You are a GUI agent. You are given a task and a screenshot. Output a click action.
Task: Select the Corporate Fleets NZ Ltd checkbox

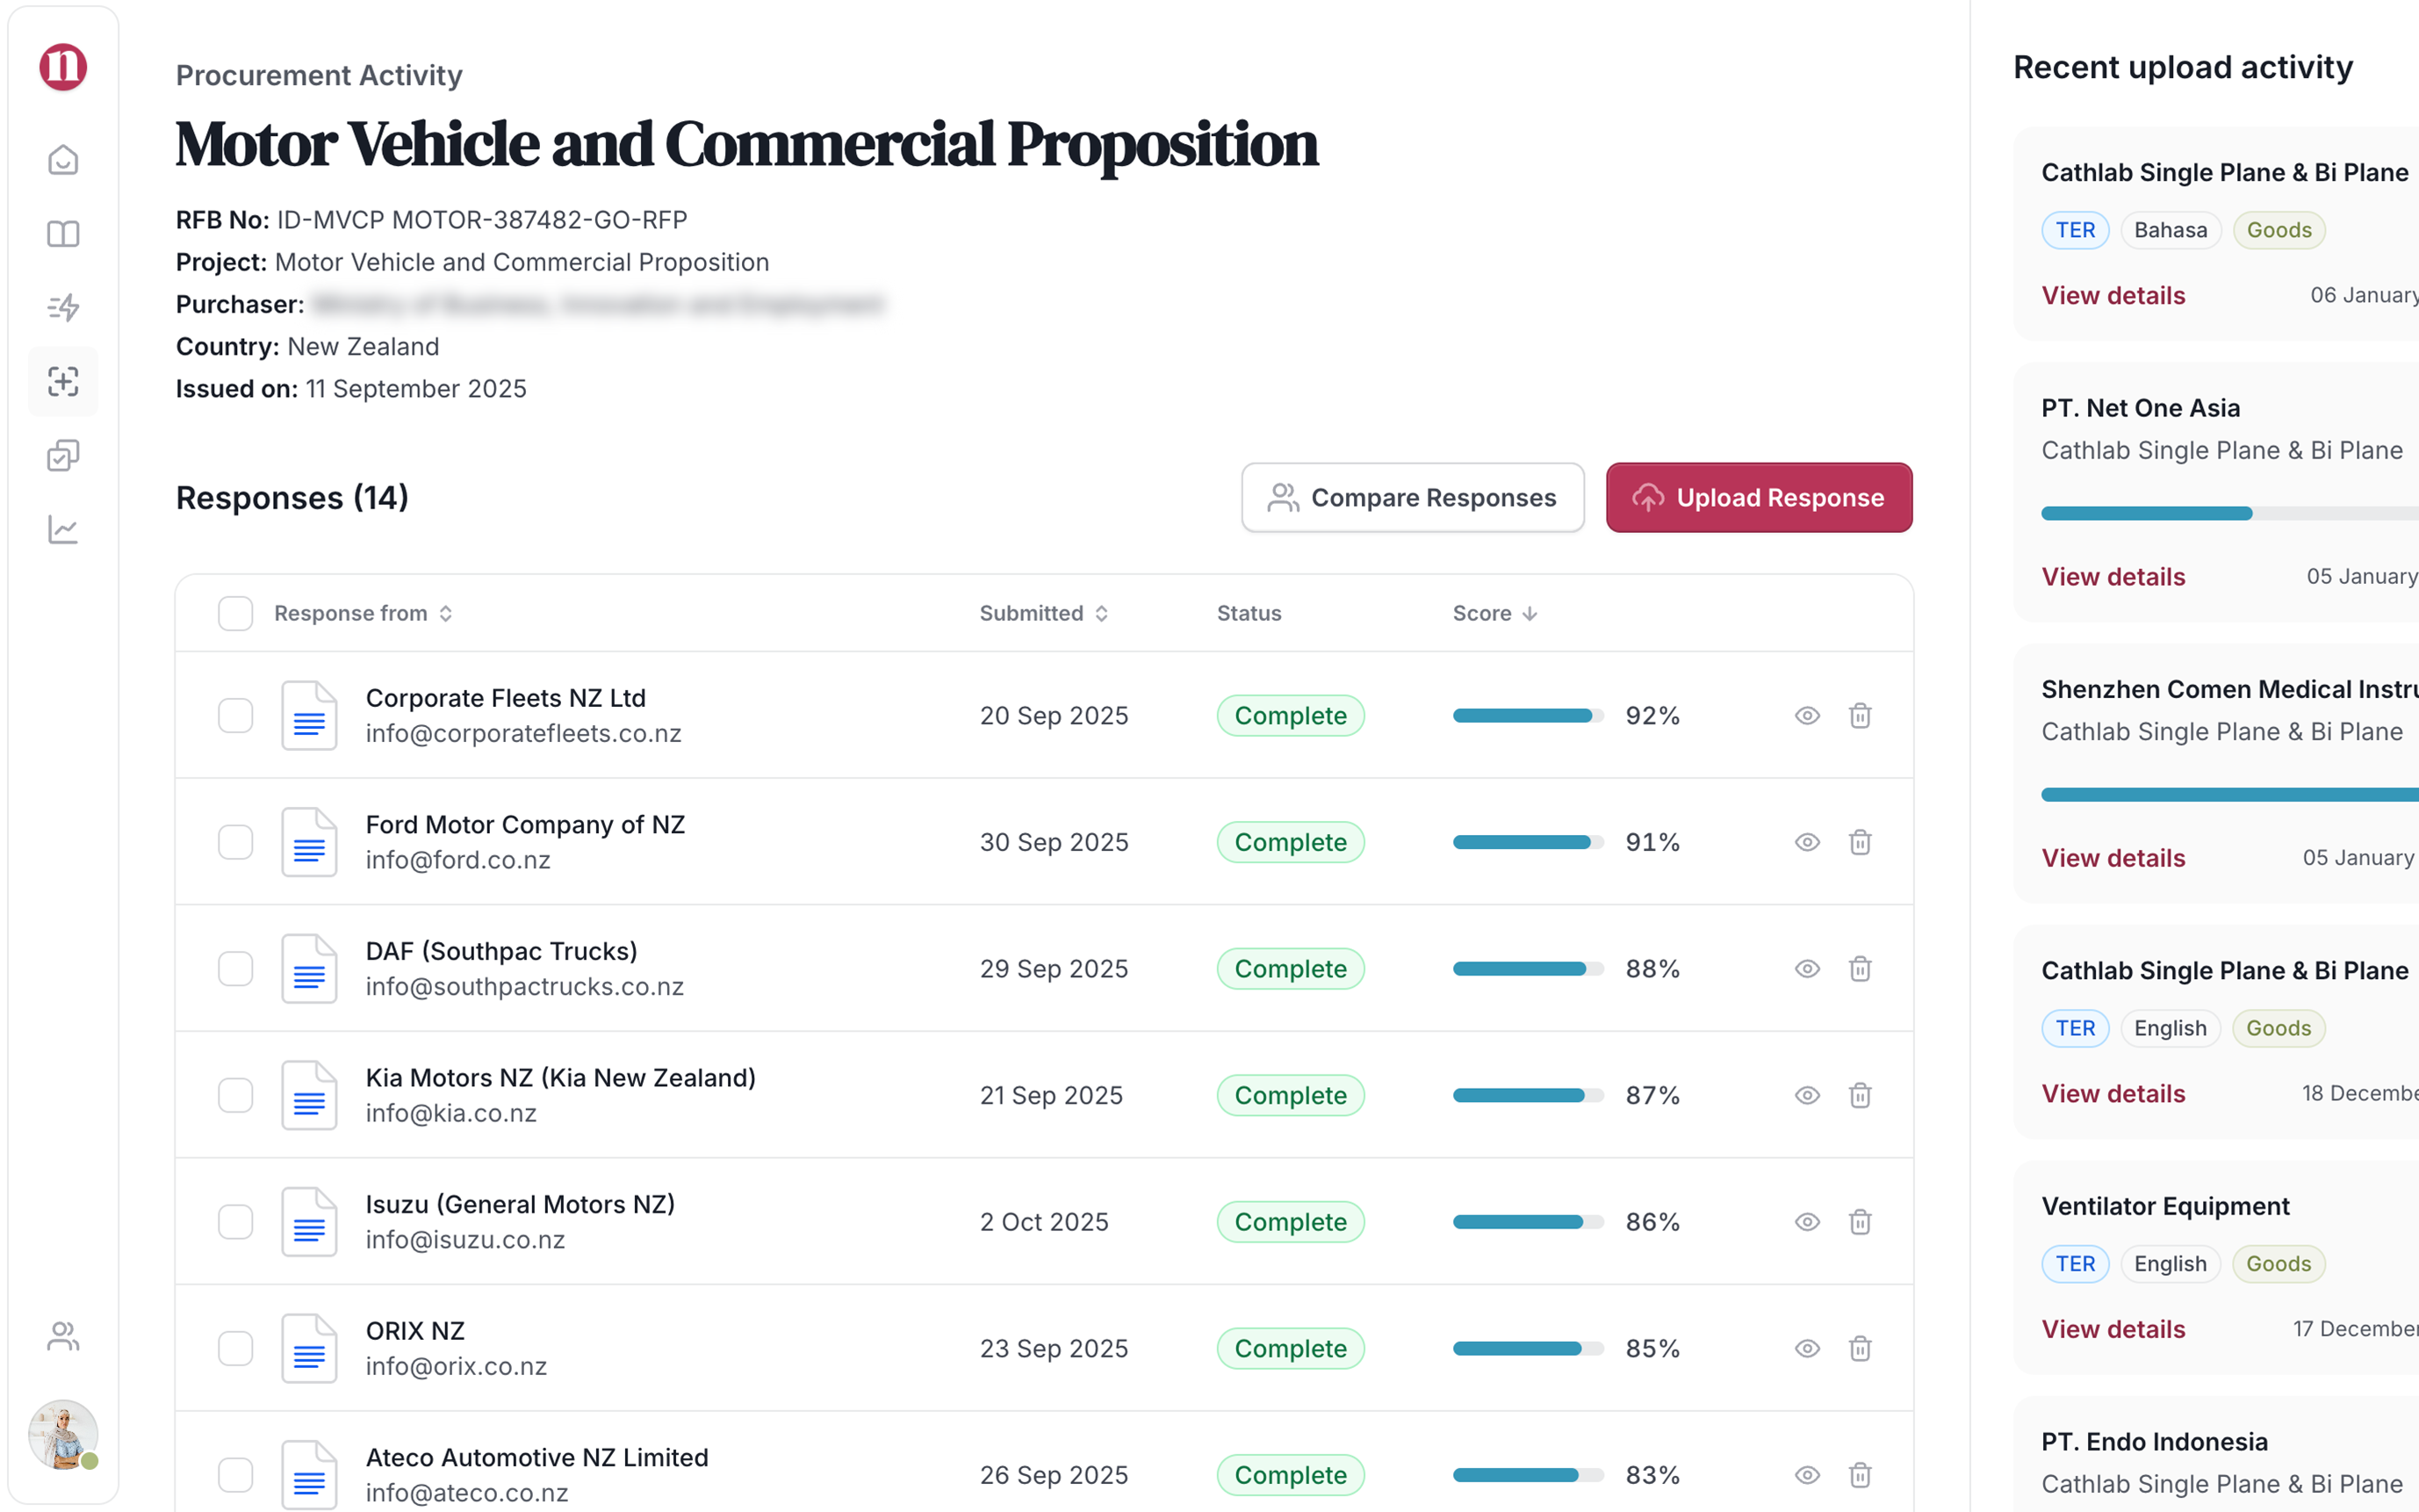pyautogui.click(x=235, y=715)
